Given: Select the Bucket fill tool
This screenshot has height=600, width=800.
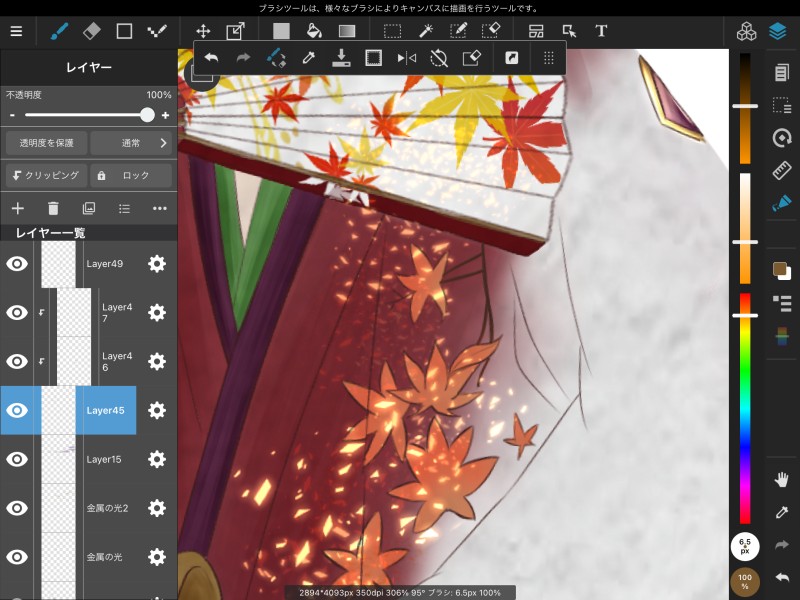Looking at the screenshot, I should [x=314, y=31].
